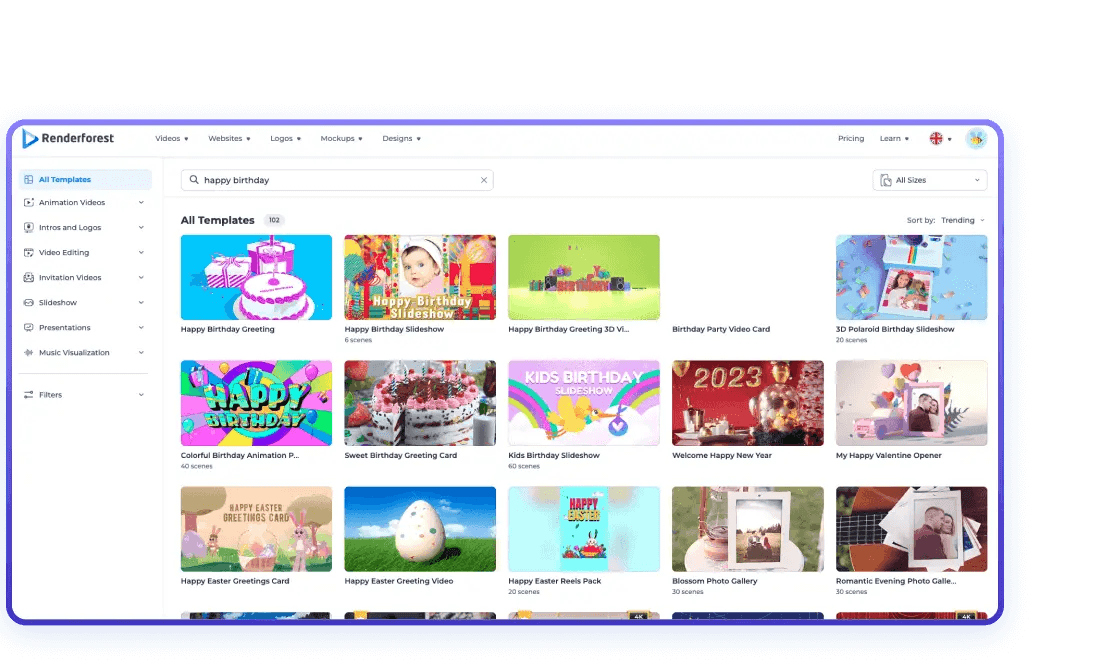Click the 102 templates count badge
The image size is (1104, 672).
274,220
